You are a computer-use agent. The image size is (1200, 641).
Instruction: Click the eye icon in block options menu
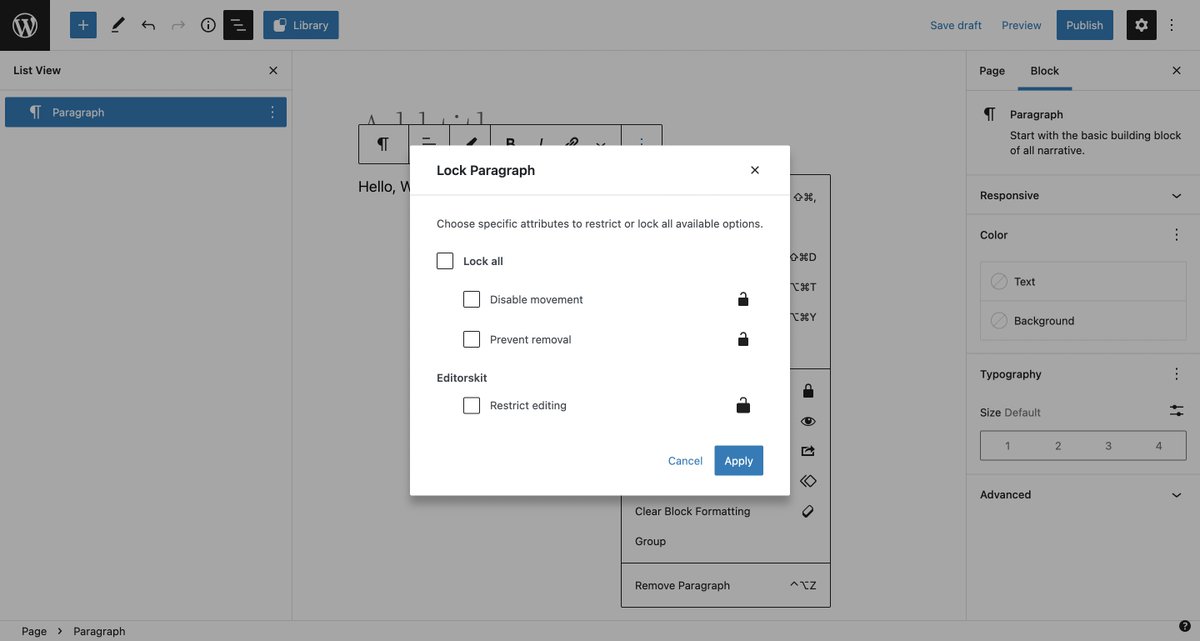[808, 421]
